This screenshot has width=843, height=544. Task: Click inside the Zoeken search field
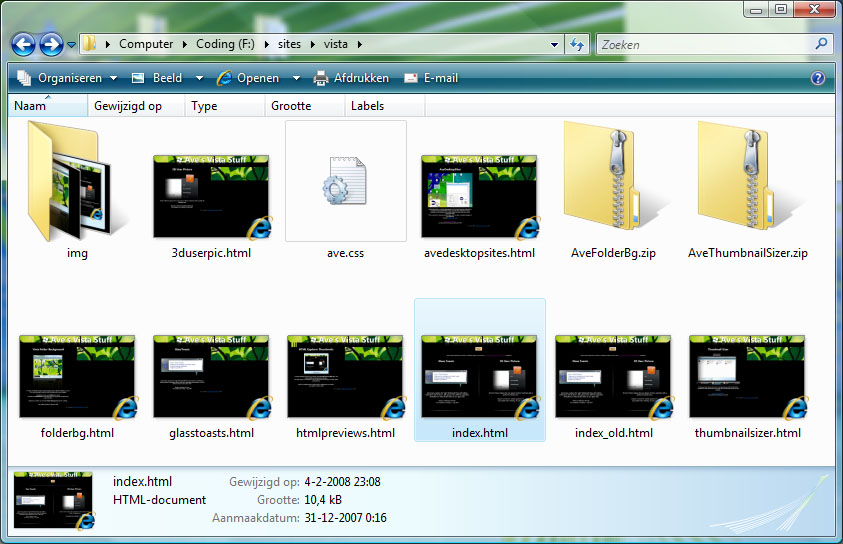(x=704, y=44)
